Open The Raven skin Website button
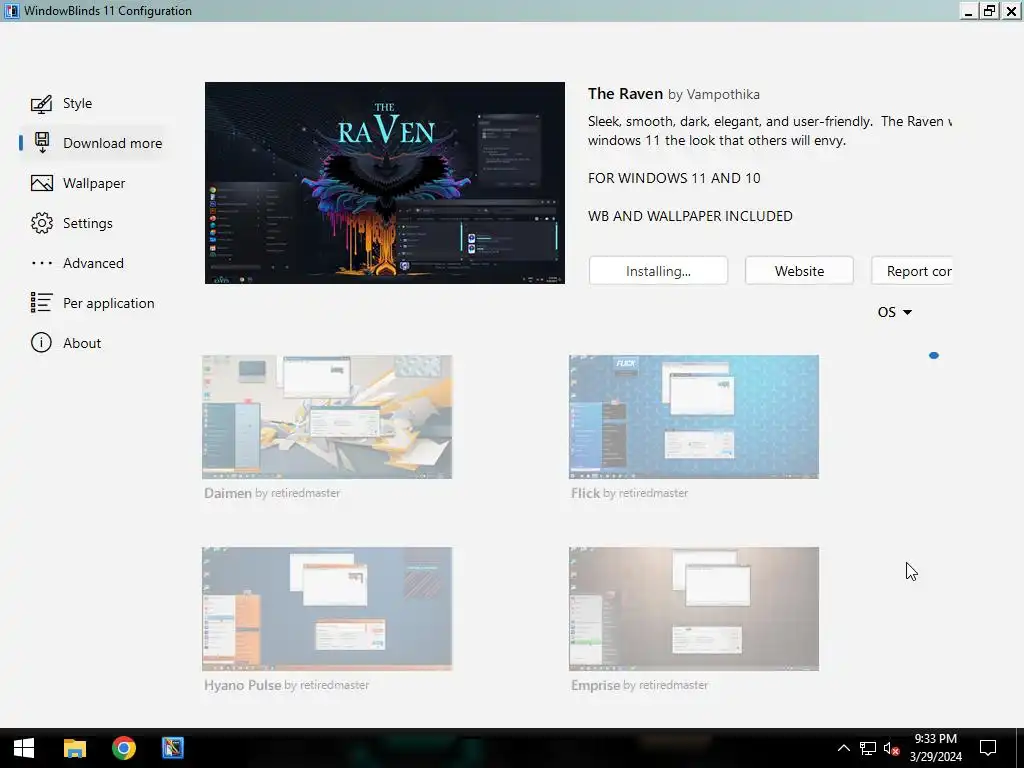The height and width of the screenshot is (768, 1024). pyautogui.click(x=799, y=271)
